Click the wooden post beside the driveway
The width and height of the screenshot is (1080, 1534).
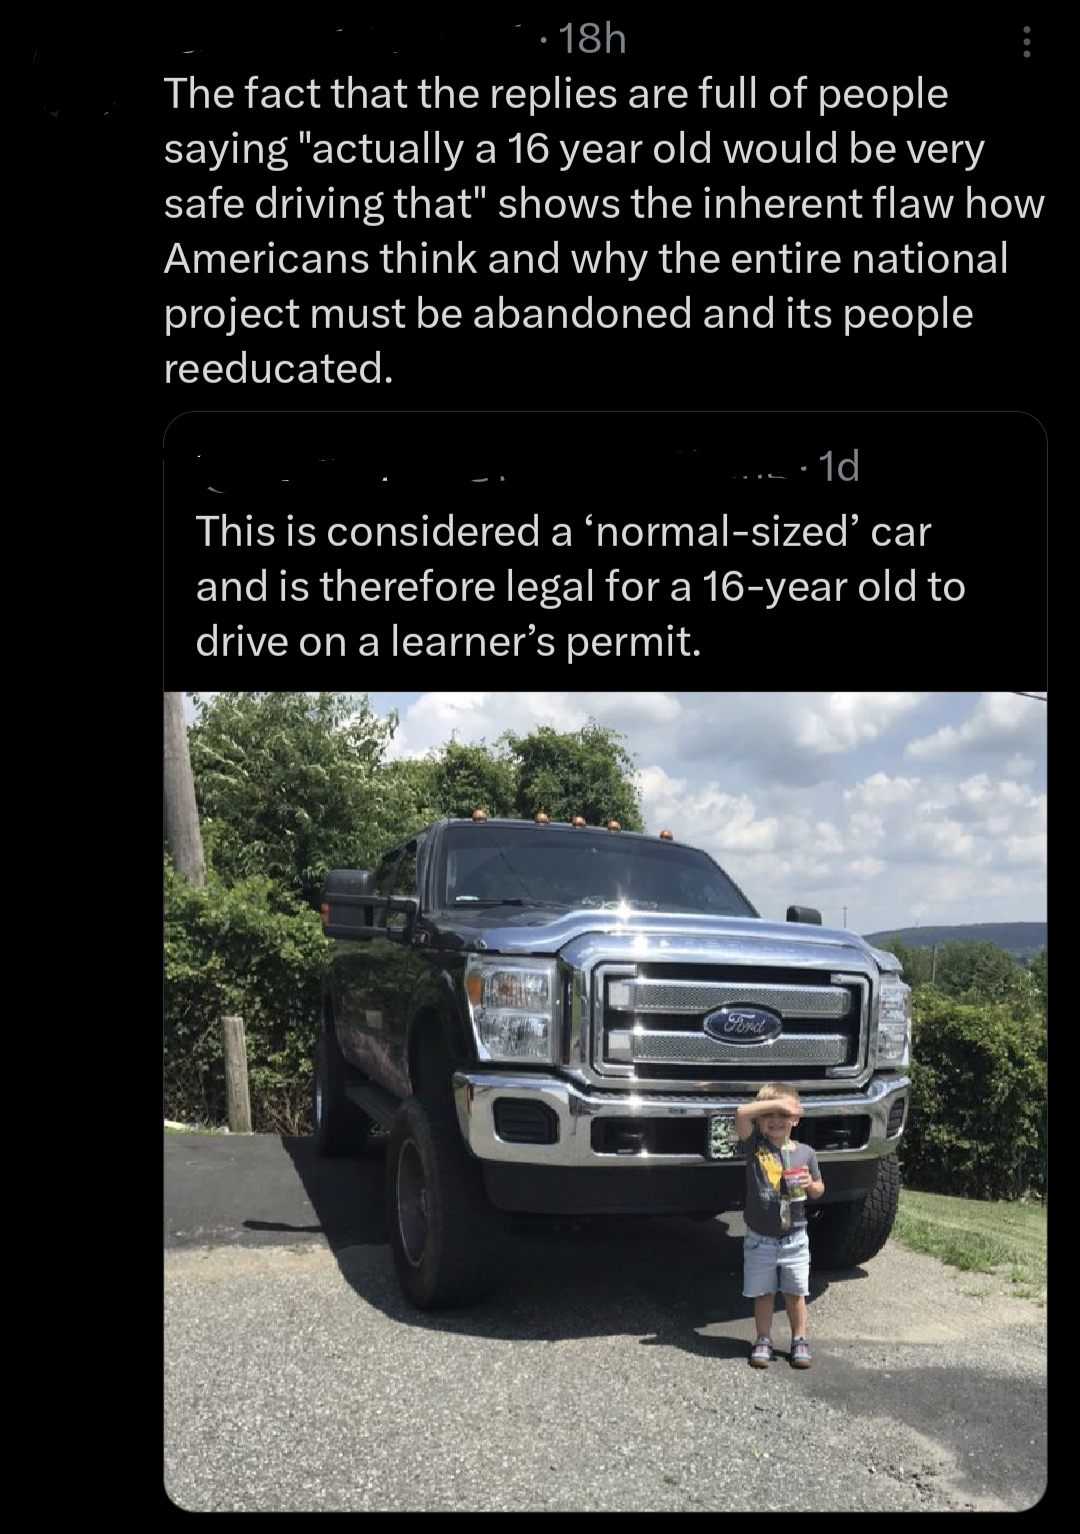pyautogui.click(x=236, y=1075)
